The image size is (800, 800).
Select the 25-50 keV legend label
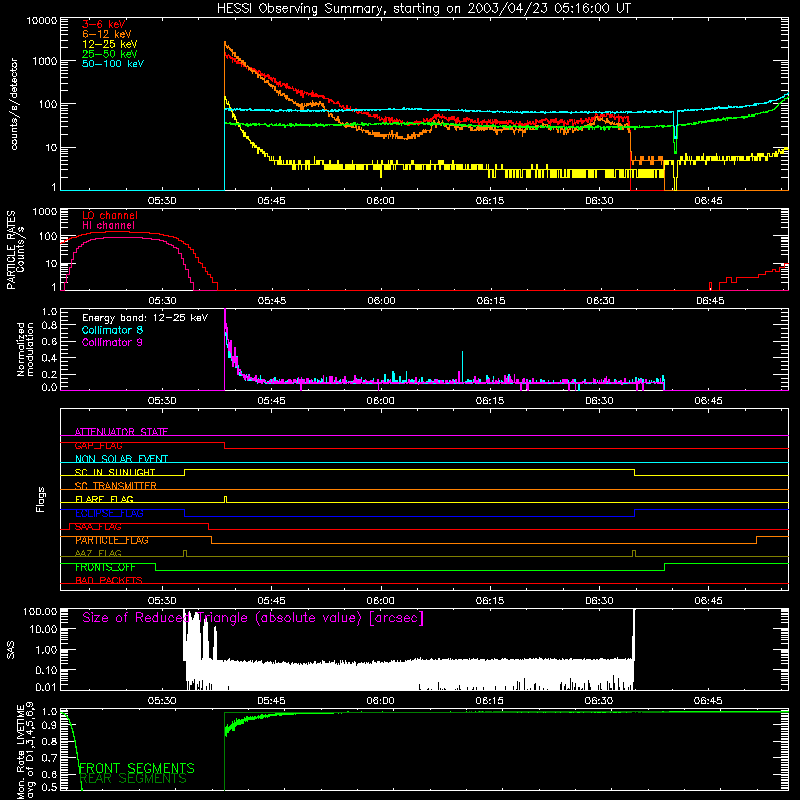tap(110, 54)
